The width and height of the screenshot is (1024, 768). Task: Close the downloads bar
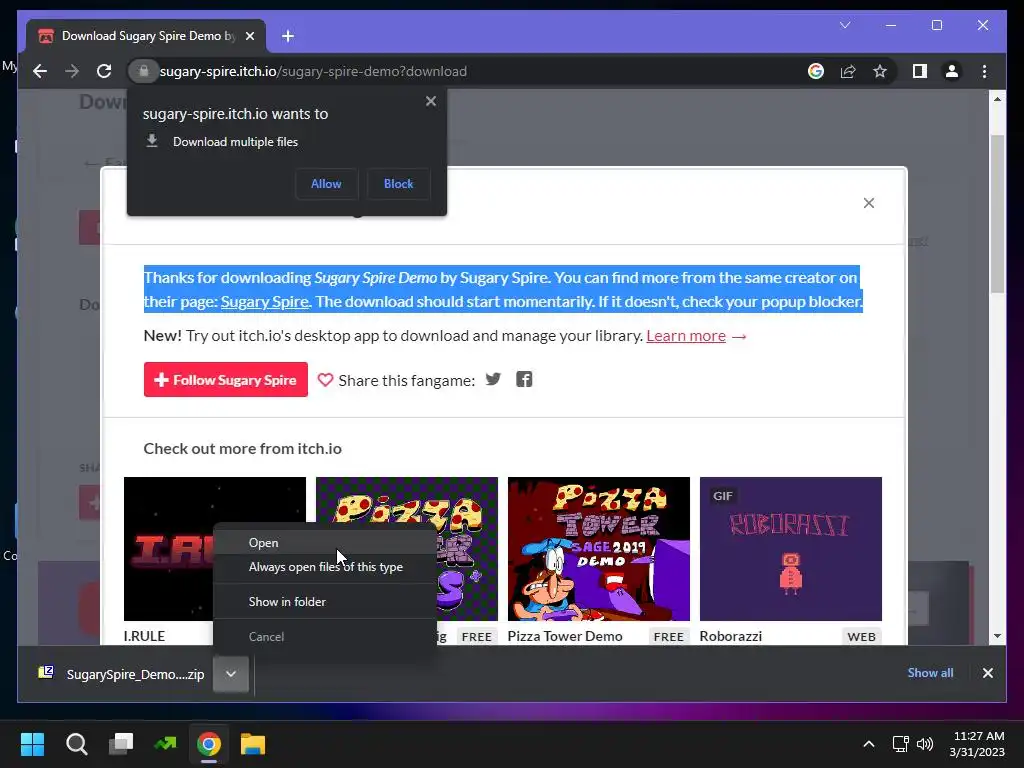tap(987, 673)
